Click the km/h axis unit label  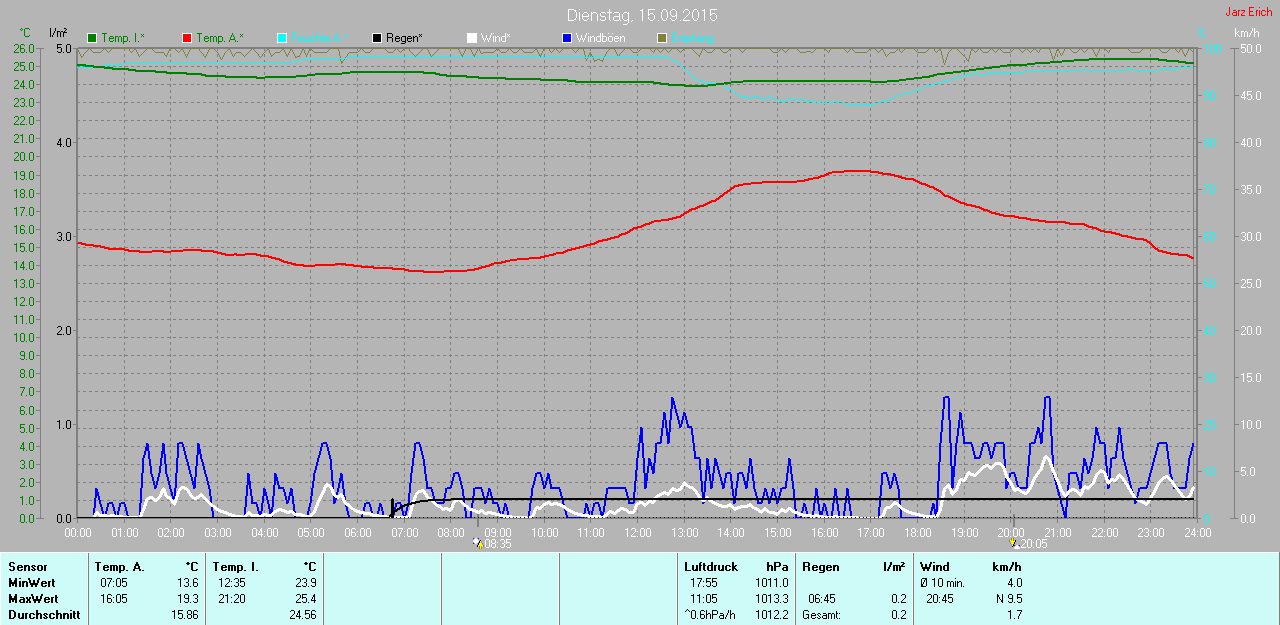click(1246, 33)
